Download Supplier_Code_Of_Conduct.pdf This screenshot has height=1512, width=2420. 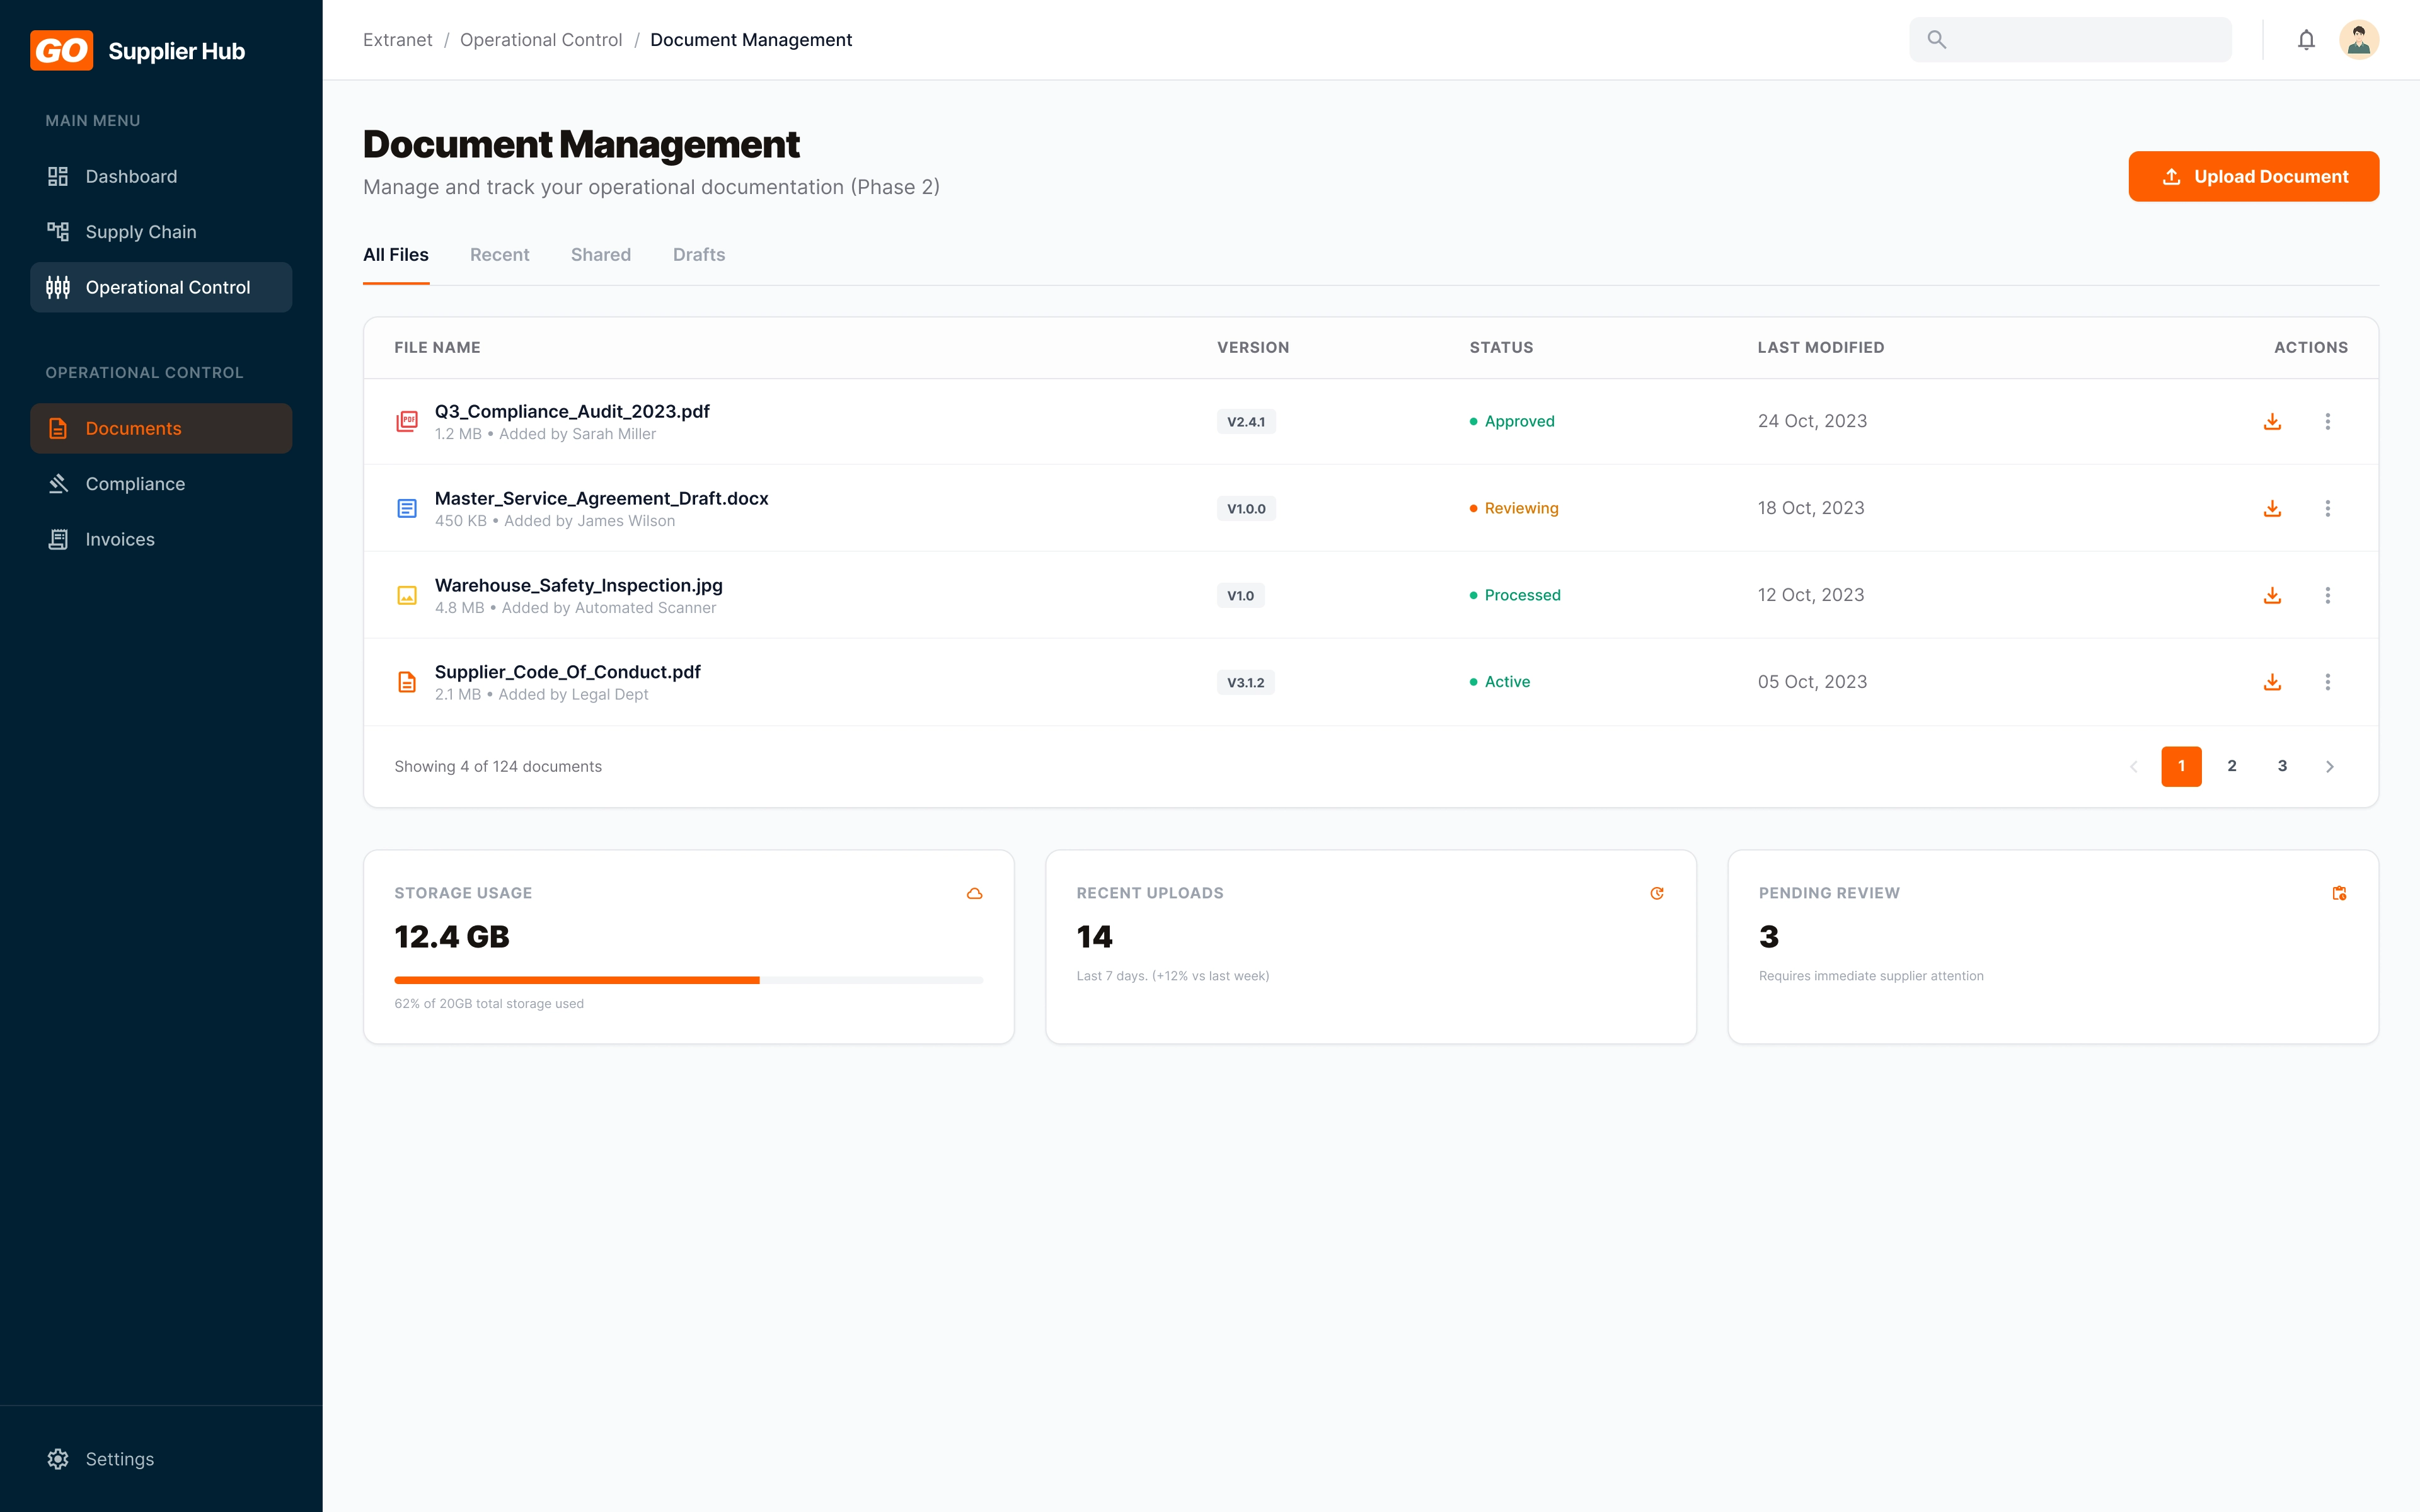[2272, 682]
